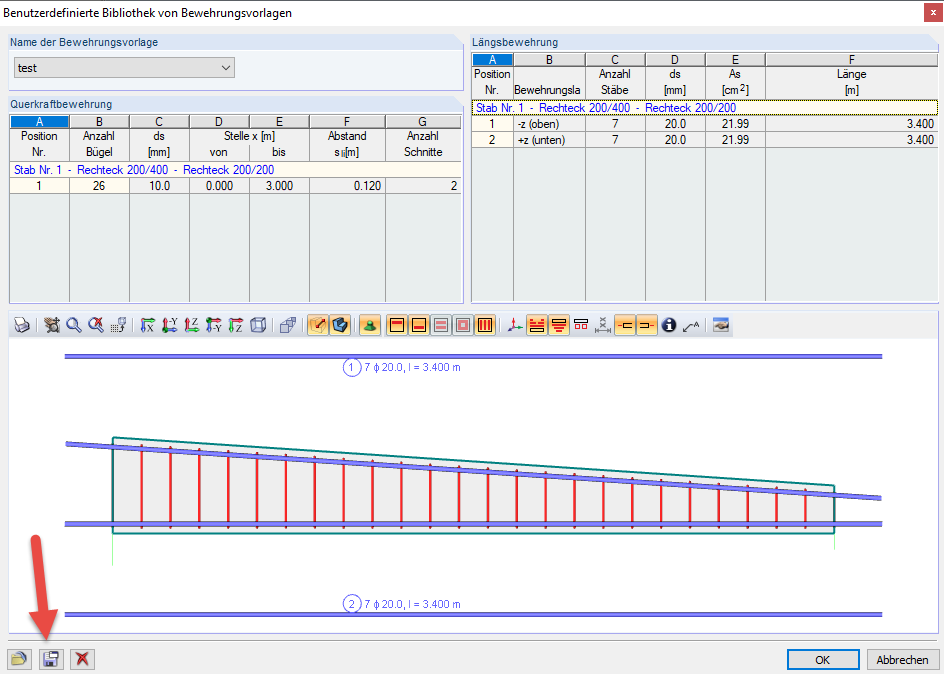Click the grid selection arrow icon

118,326
